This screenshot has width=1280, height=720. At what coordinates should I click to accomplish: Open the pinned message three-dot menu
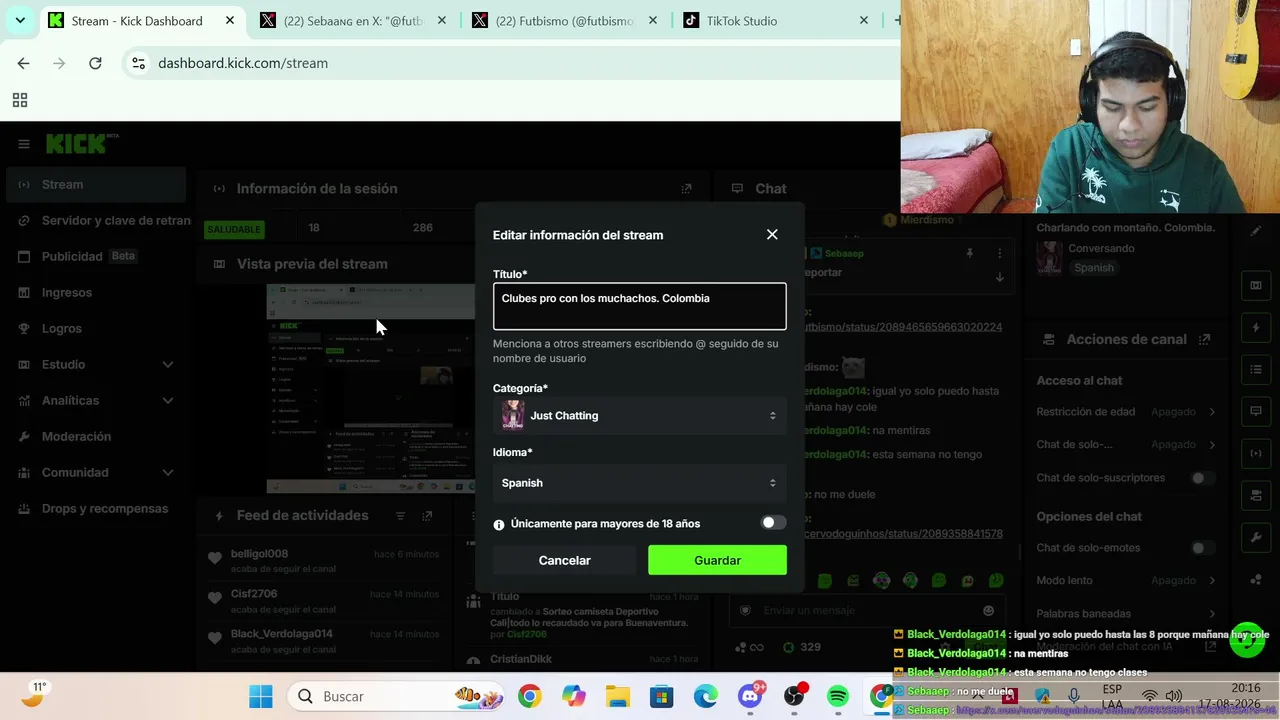point(999,253)
